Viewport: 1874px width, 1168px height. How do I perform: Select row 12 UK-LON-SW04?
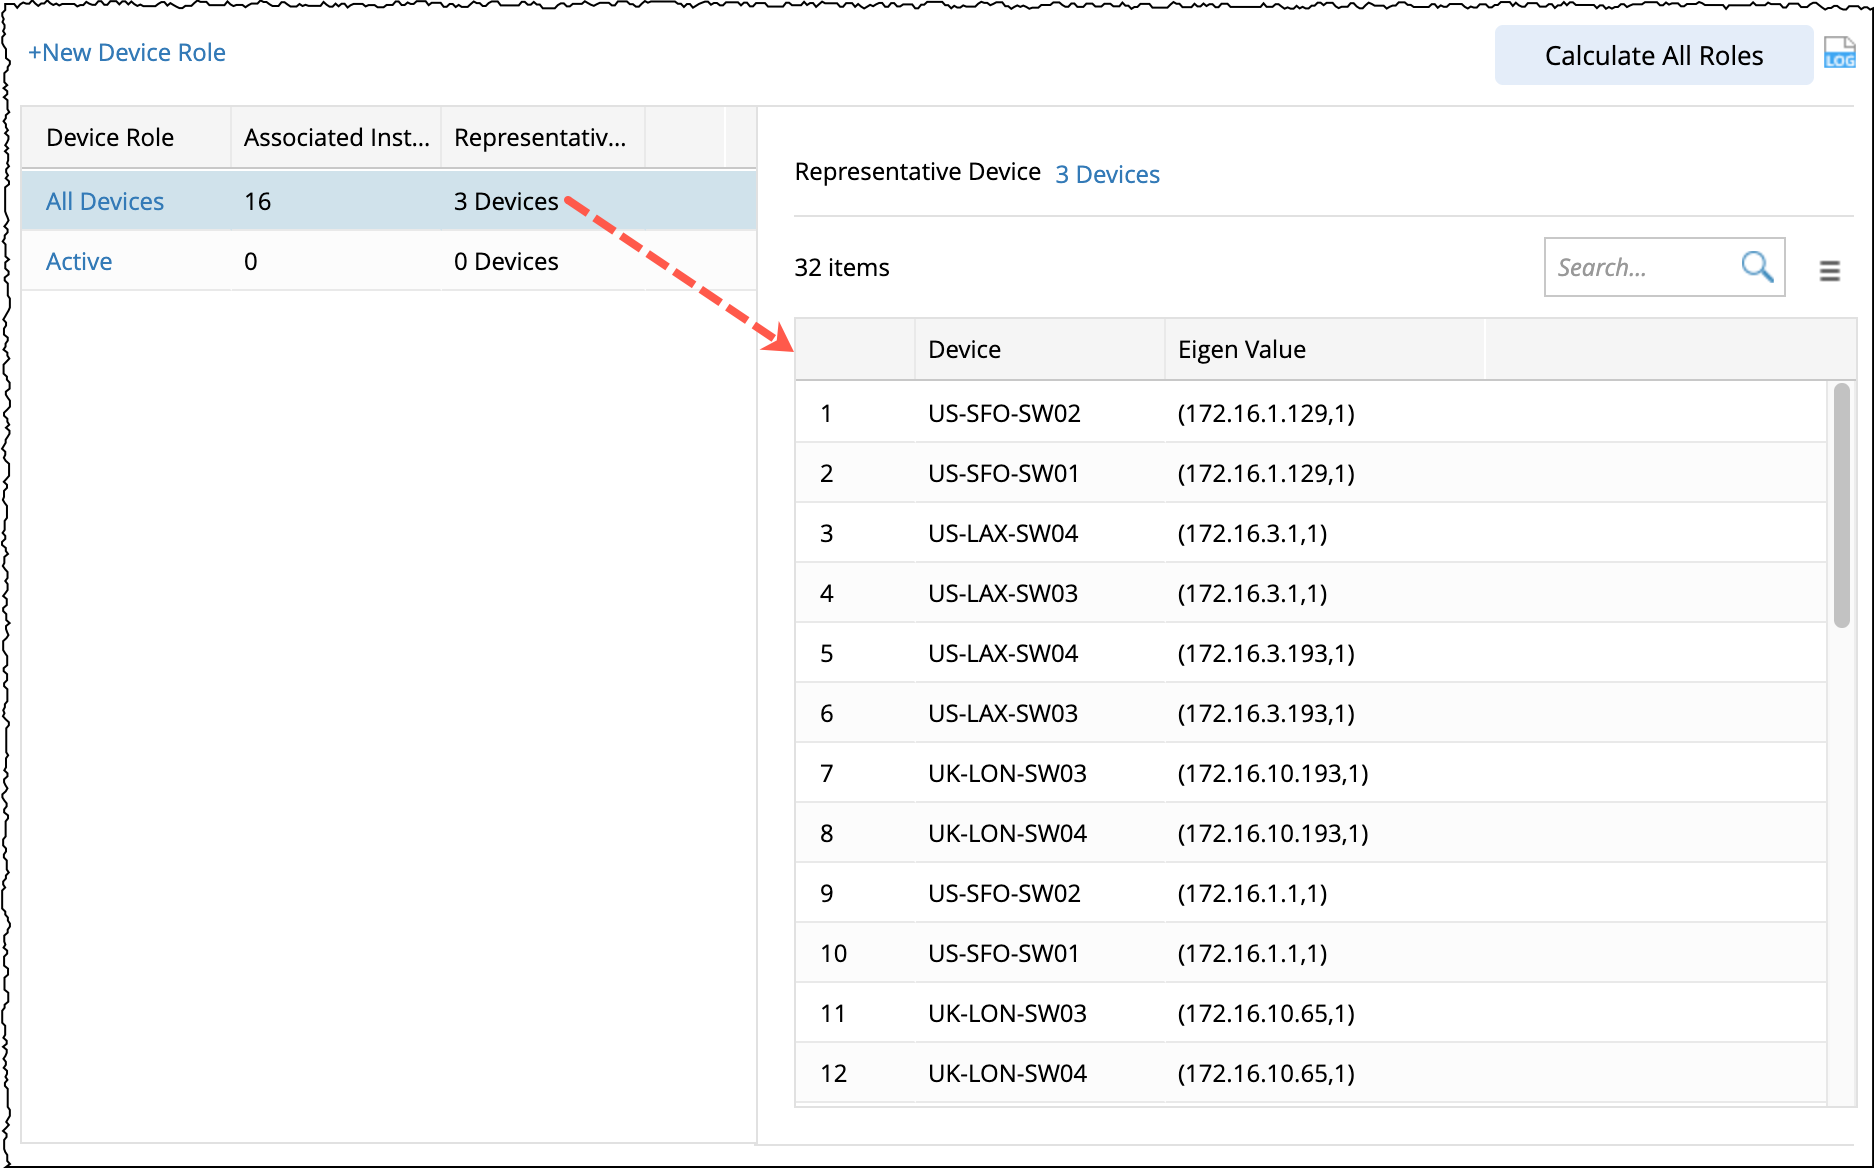[x=1007, y=1074]
